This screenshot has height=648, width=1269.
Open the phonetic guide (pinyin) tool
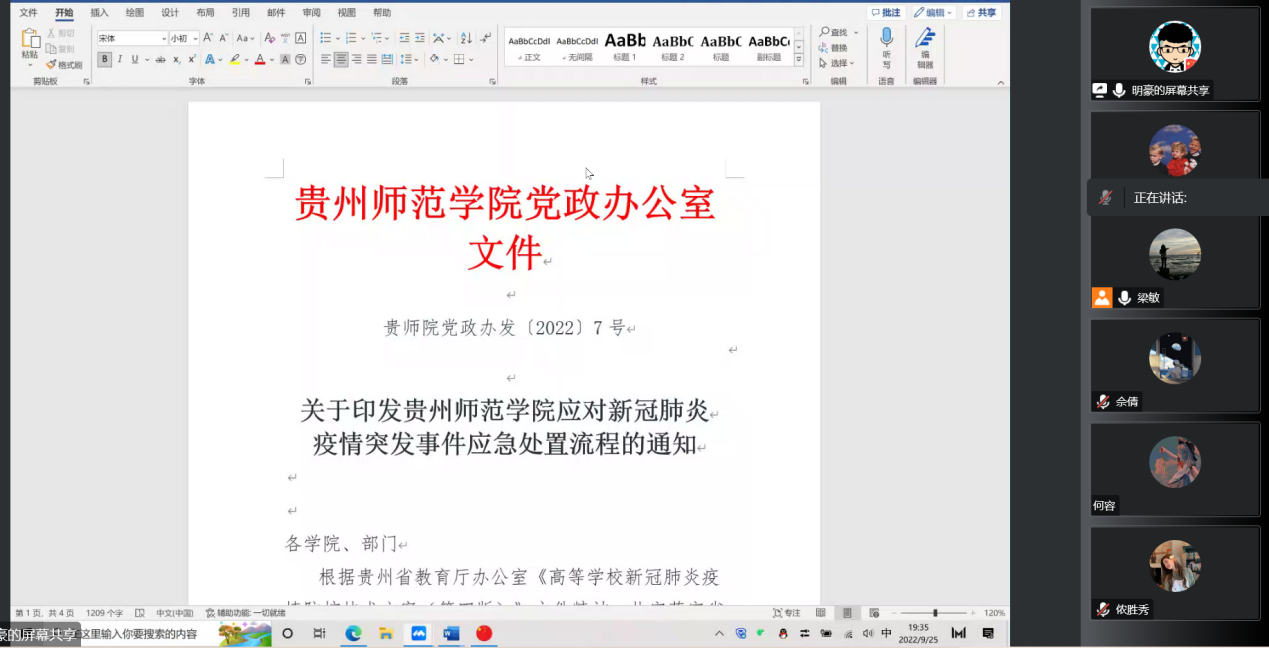pyautogui.click(x=286, y=38)
